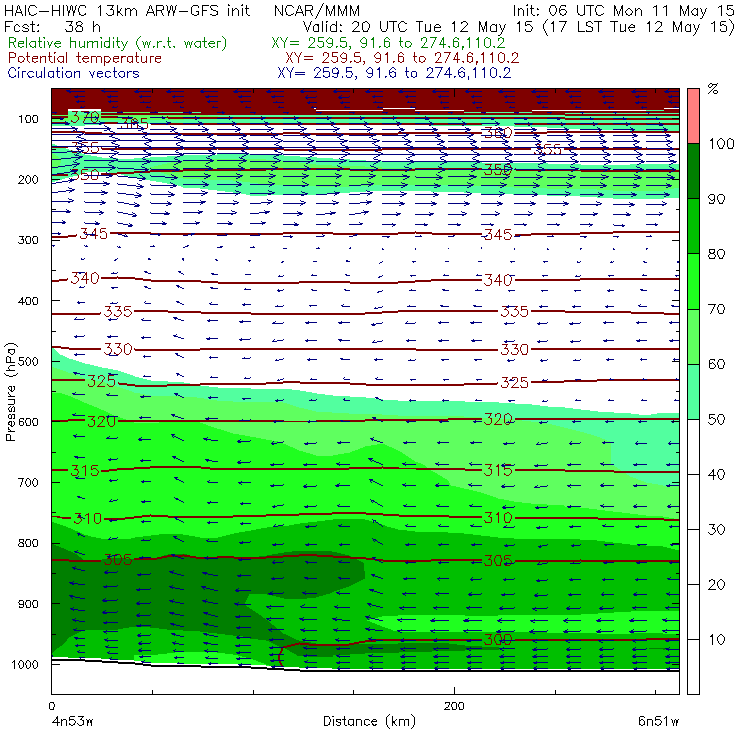Click the white 40-50% colorbar segment
Screen dimensions: 740x740
point(693,446)
